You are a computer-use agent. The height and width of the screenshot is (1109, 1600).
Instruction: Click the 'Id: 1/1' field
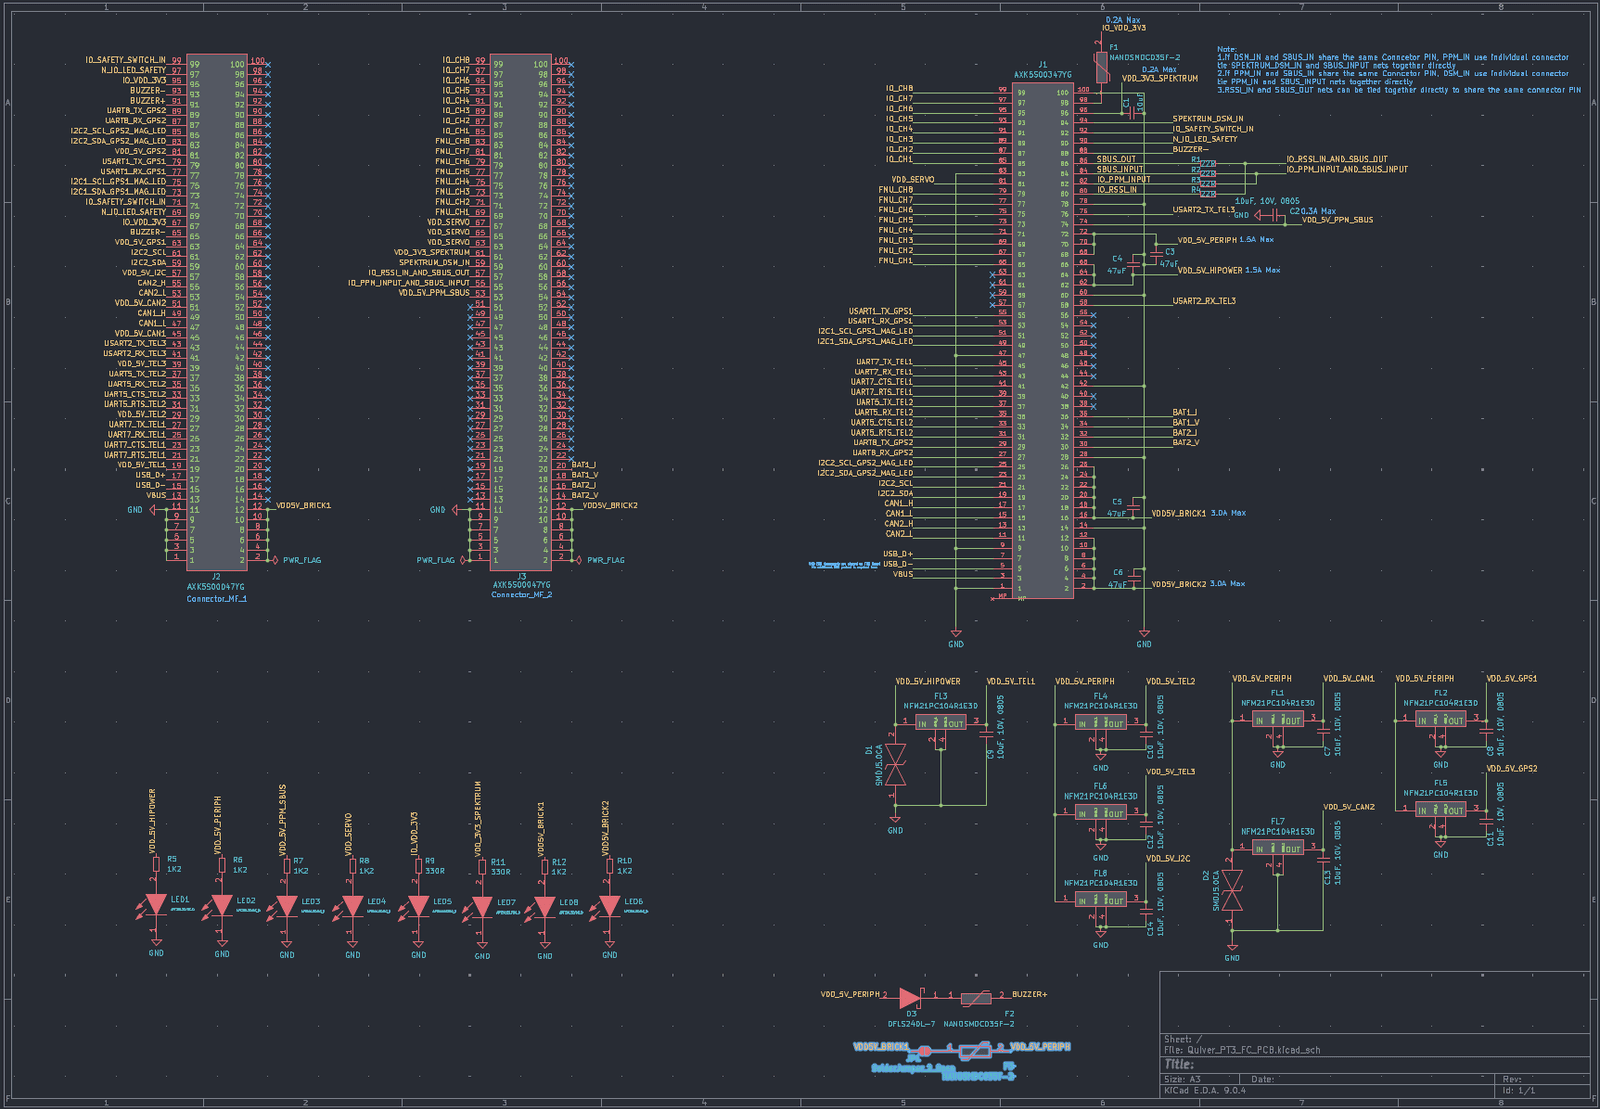1519,1090
